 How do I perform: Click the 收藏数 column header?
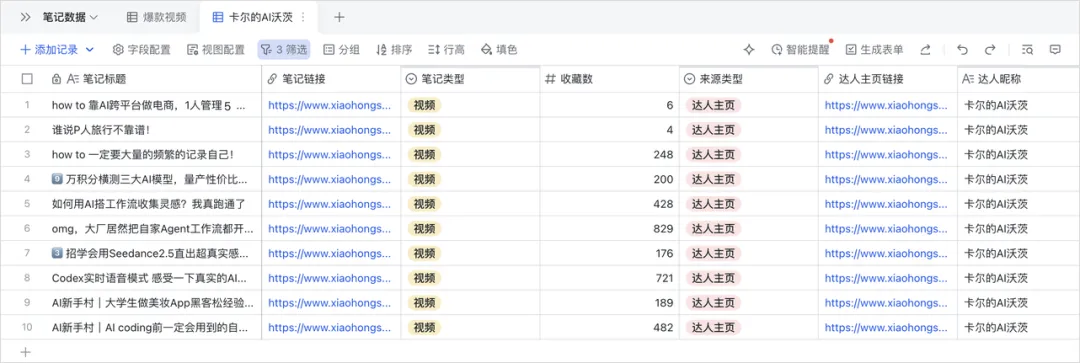(x=610, y=79)
